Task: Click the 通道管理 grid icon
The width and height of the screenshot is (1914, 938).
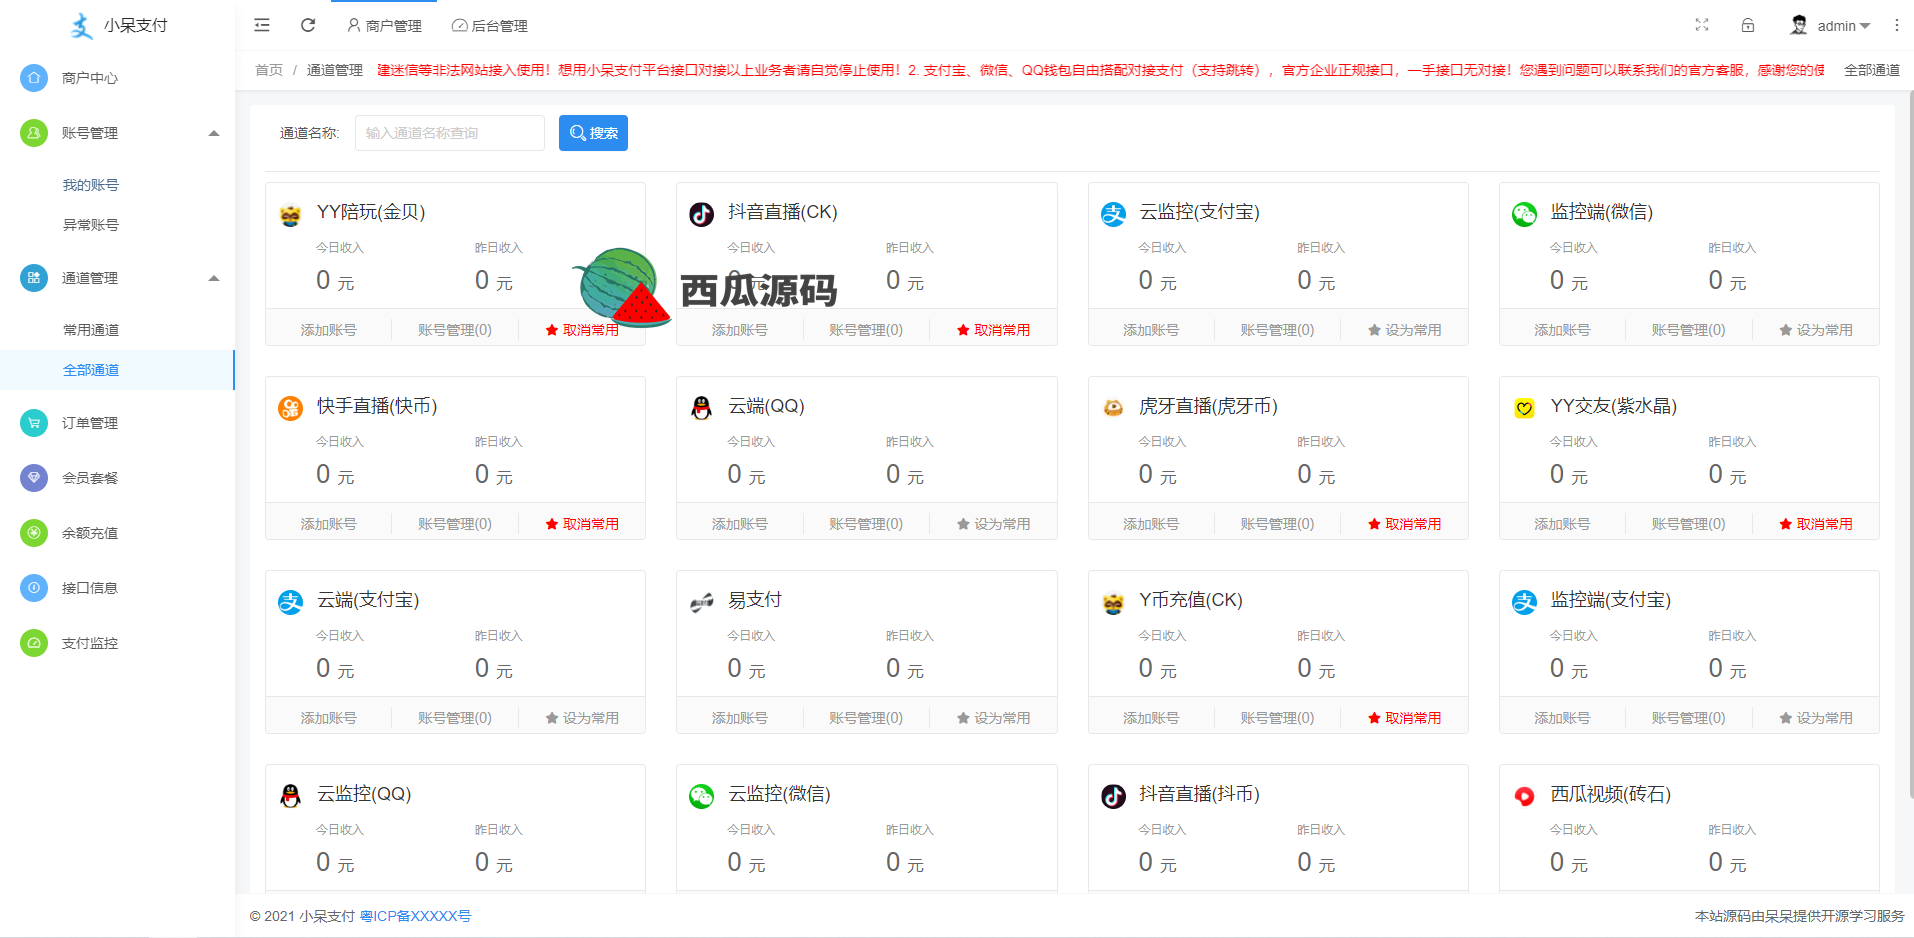Action: 34,278
